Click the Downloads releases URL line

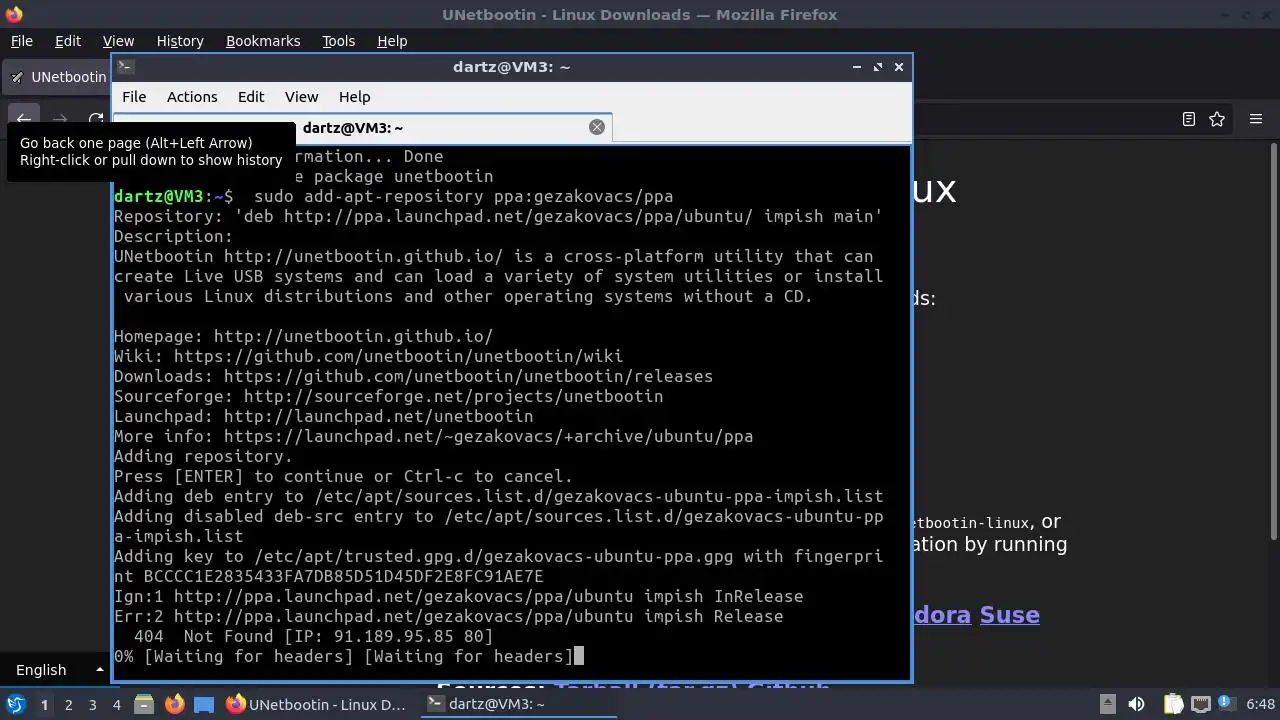pos(413,376)
